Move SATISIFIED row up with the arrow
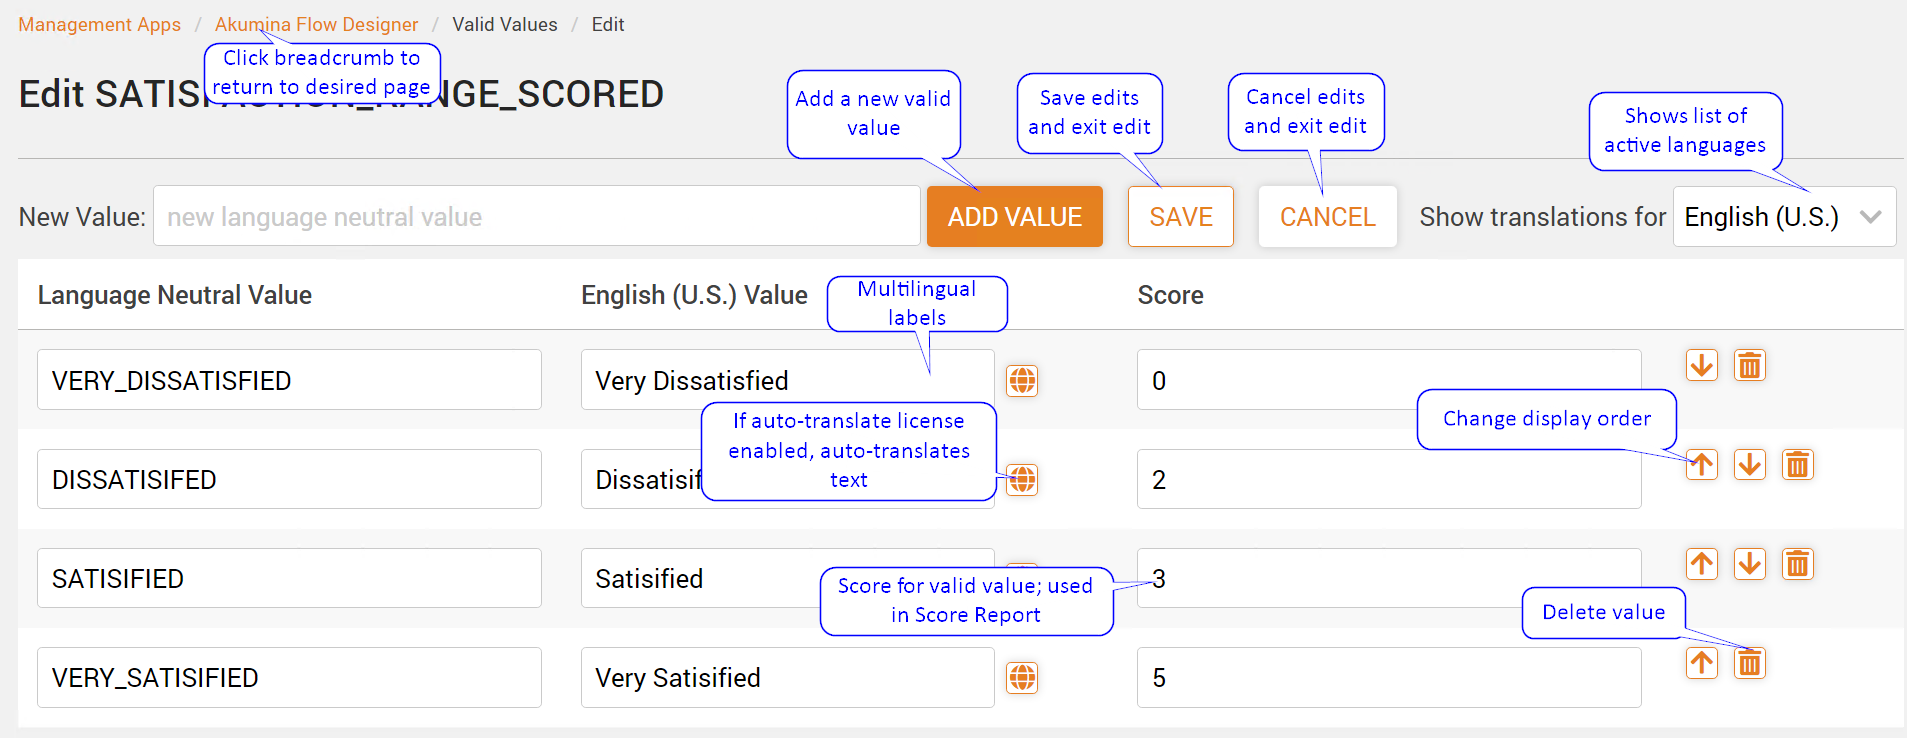Screen dimensions: 1907x738 tap(1702, 563)
